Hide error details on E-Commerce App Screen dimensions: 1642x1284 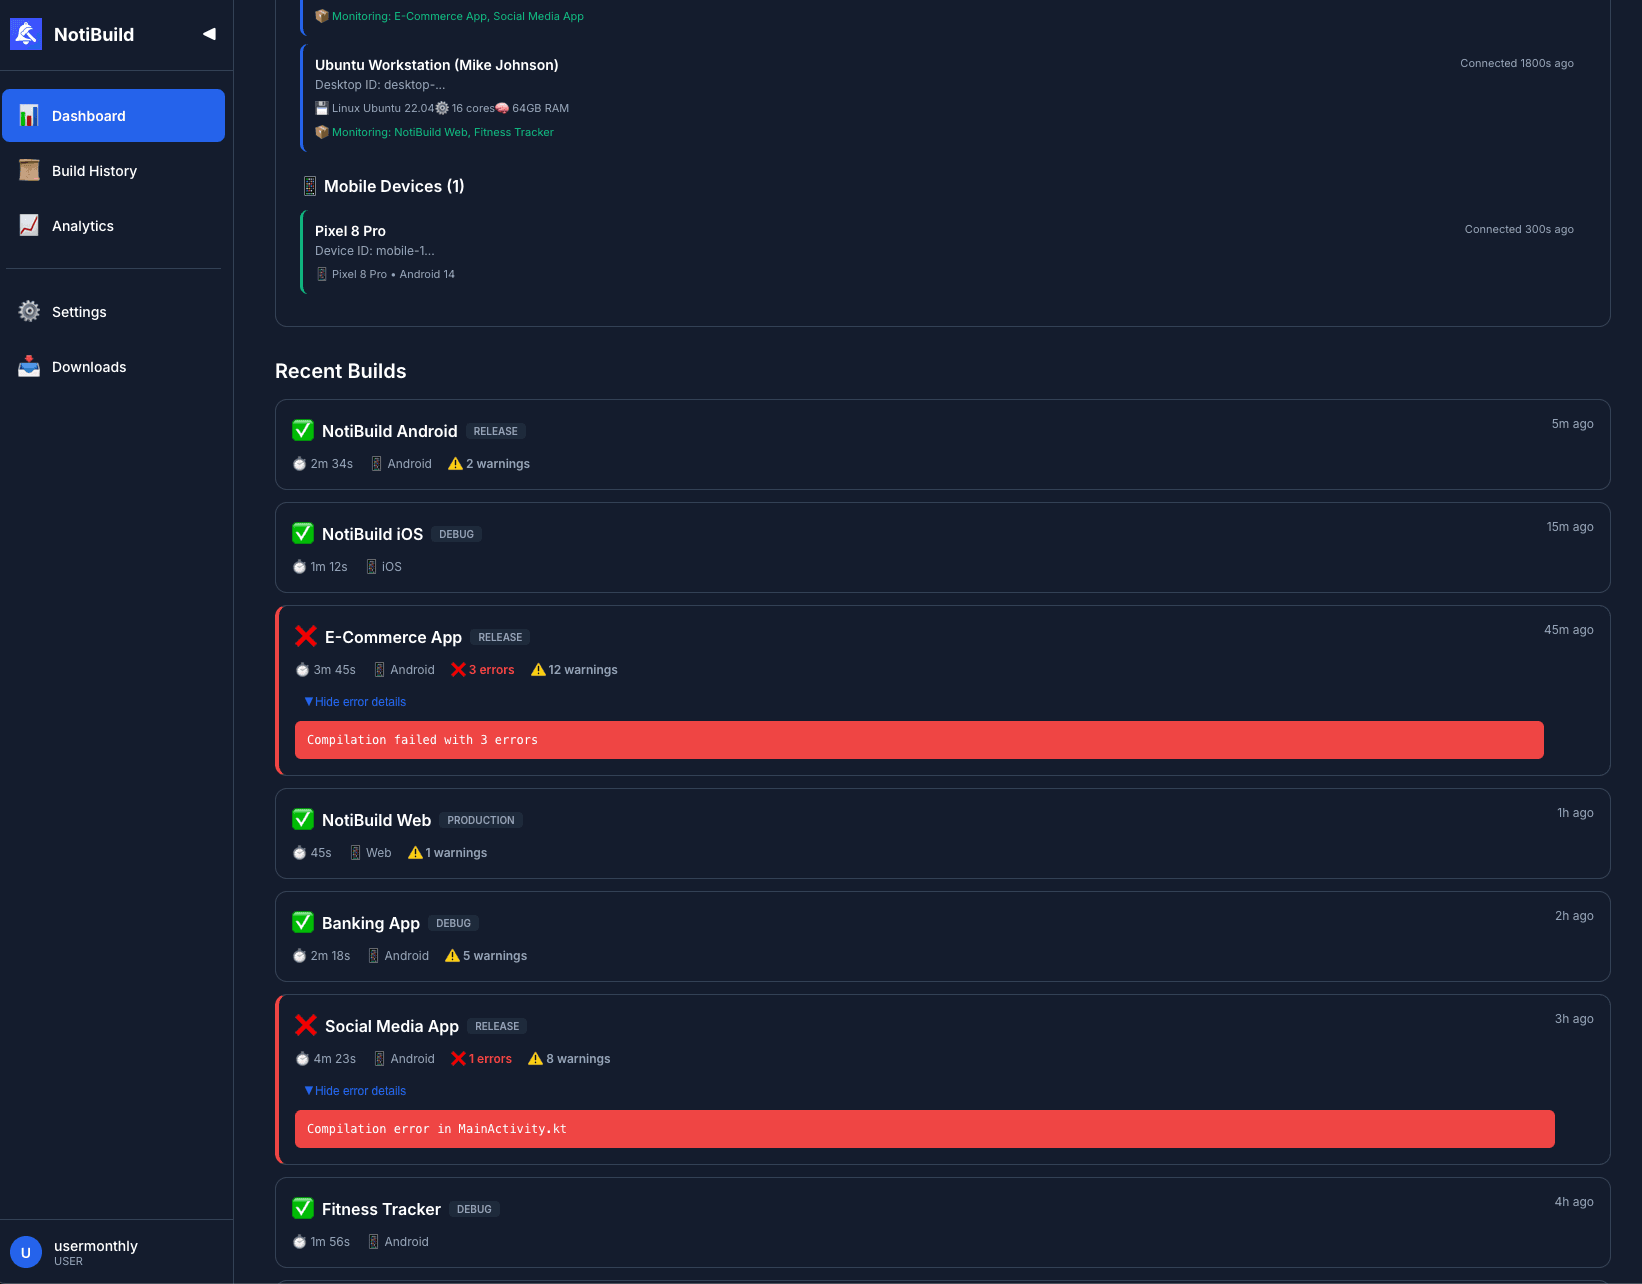pos(354,701)
